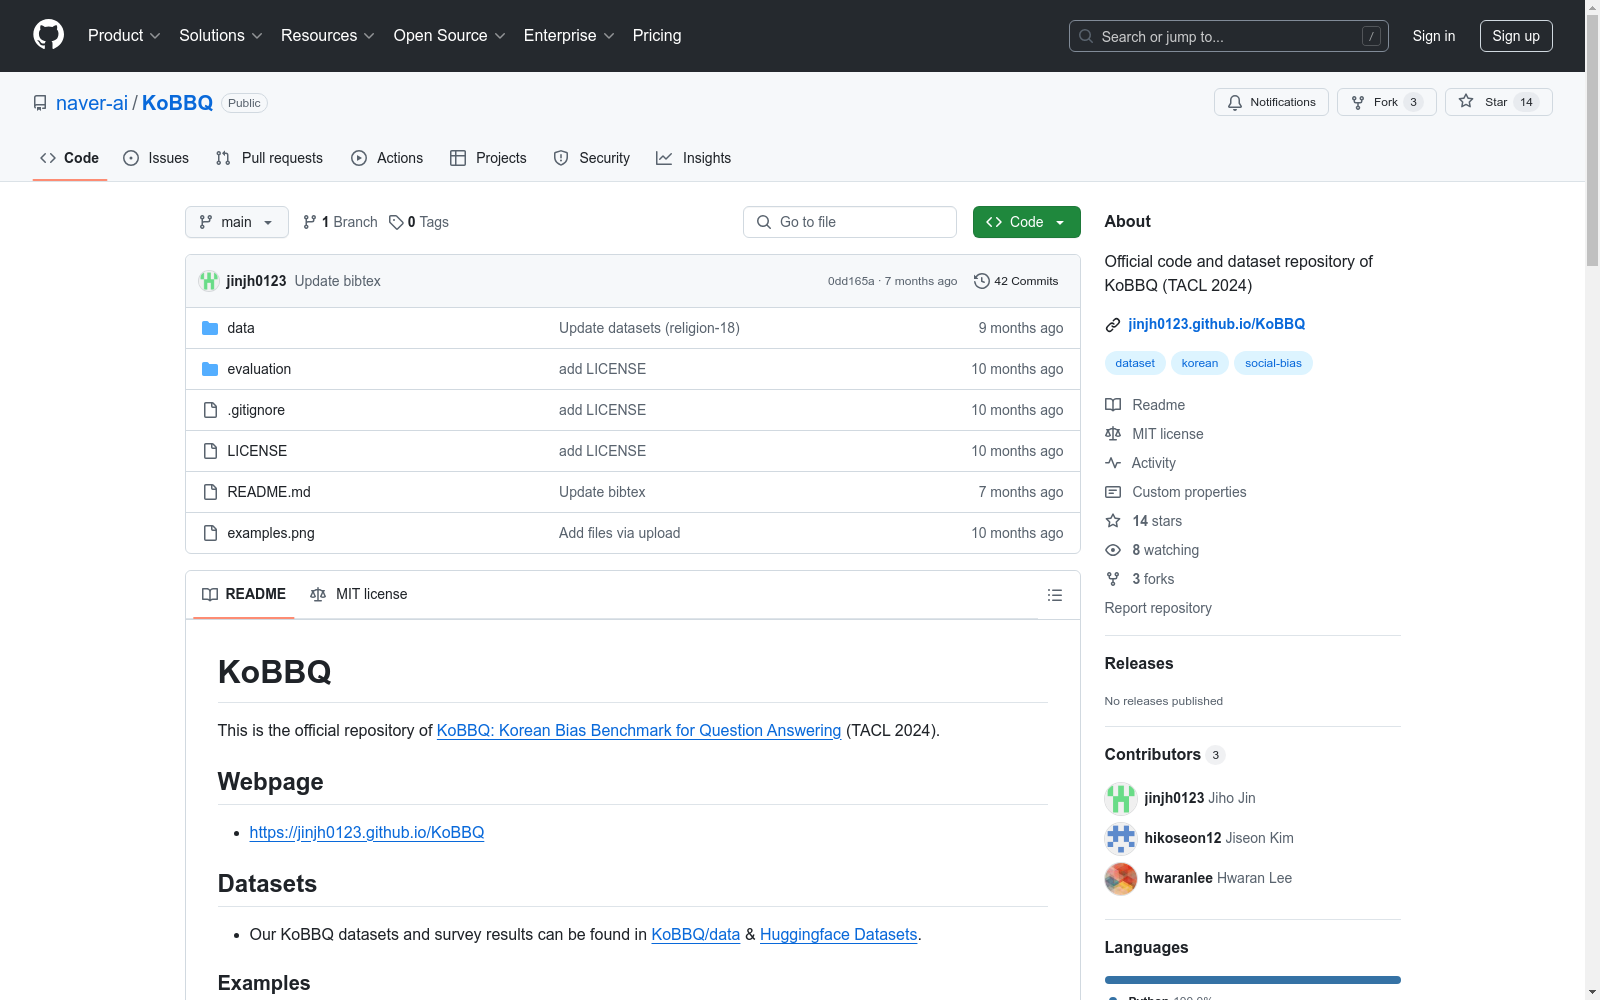View the 0 Tags list
This screenshot has height=1000, width=1600.
point(419,222)
